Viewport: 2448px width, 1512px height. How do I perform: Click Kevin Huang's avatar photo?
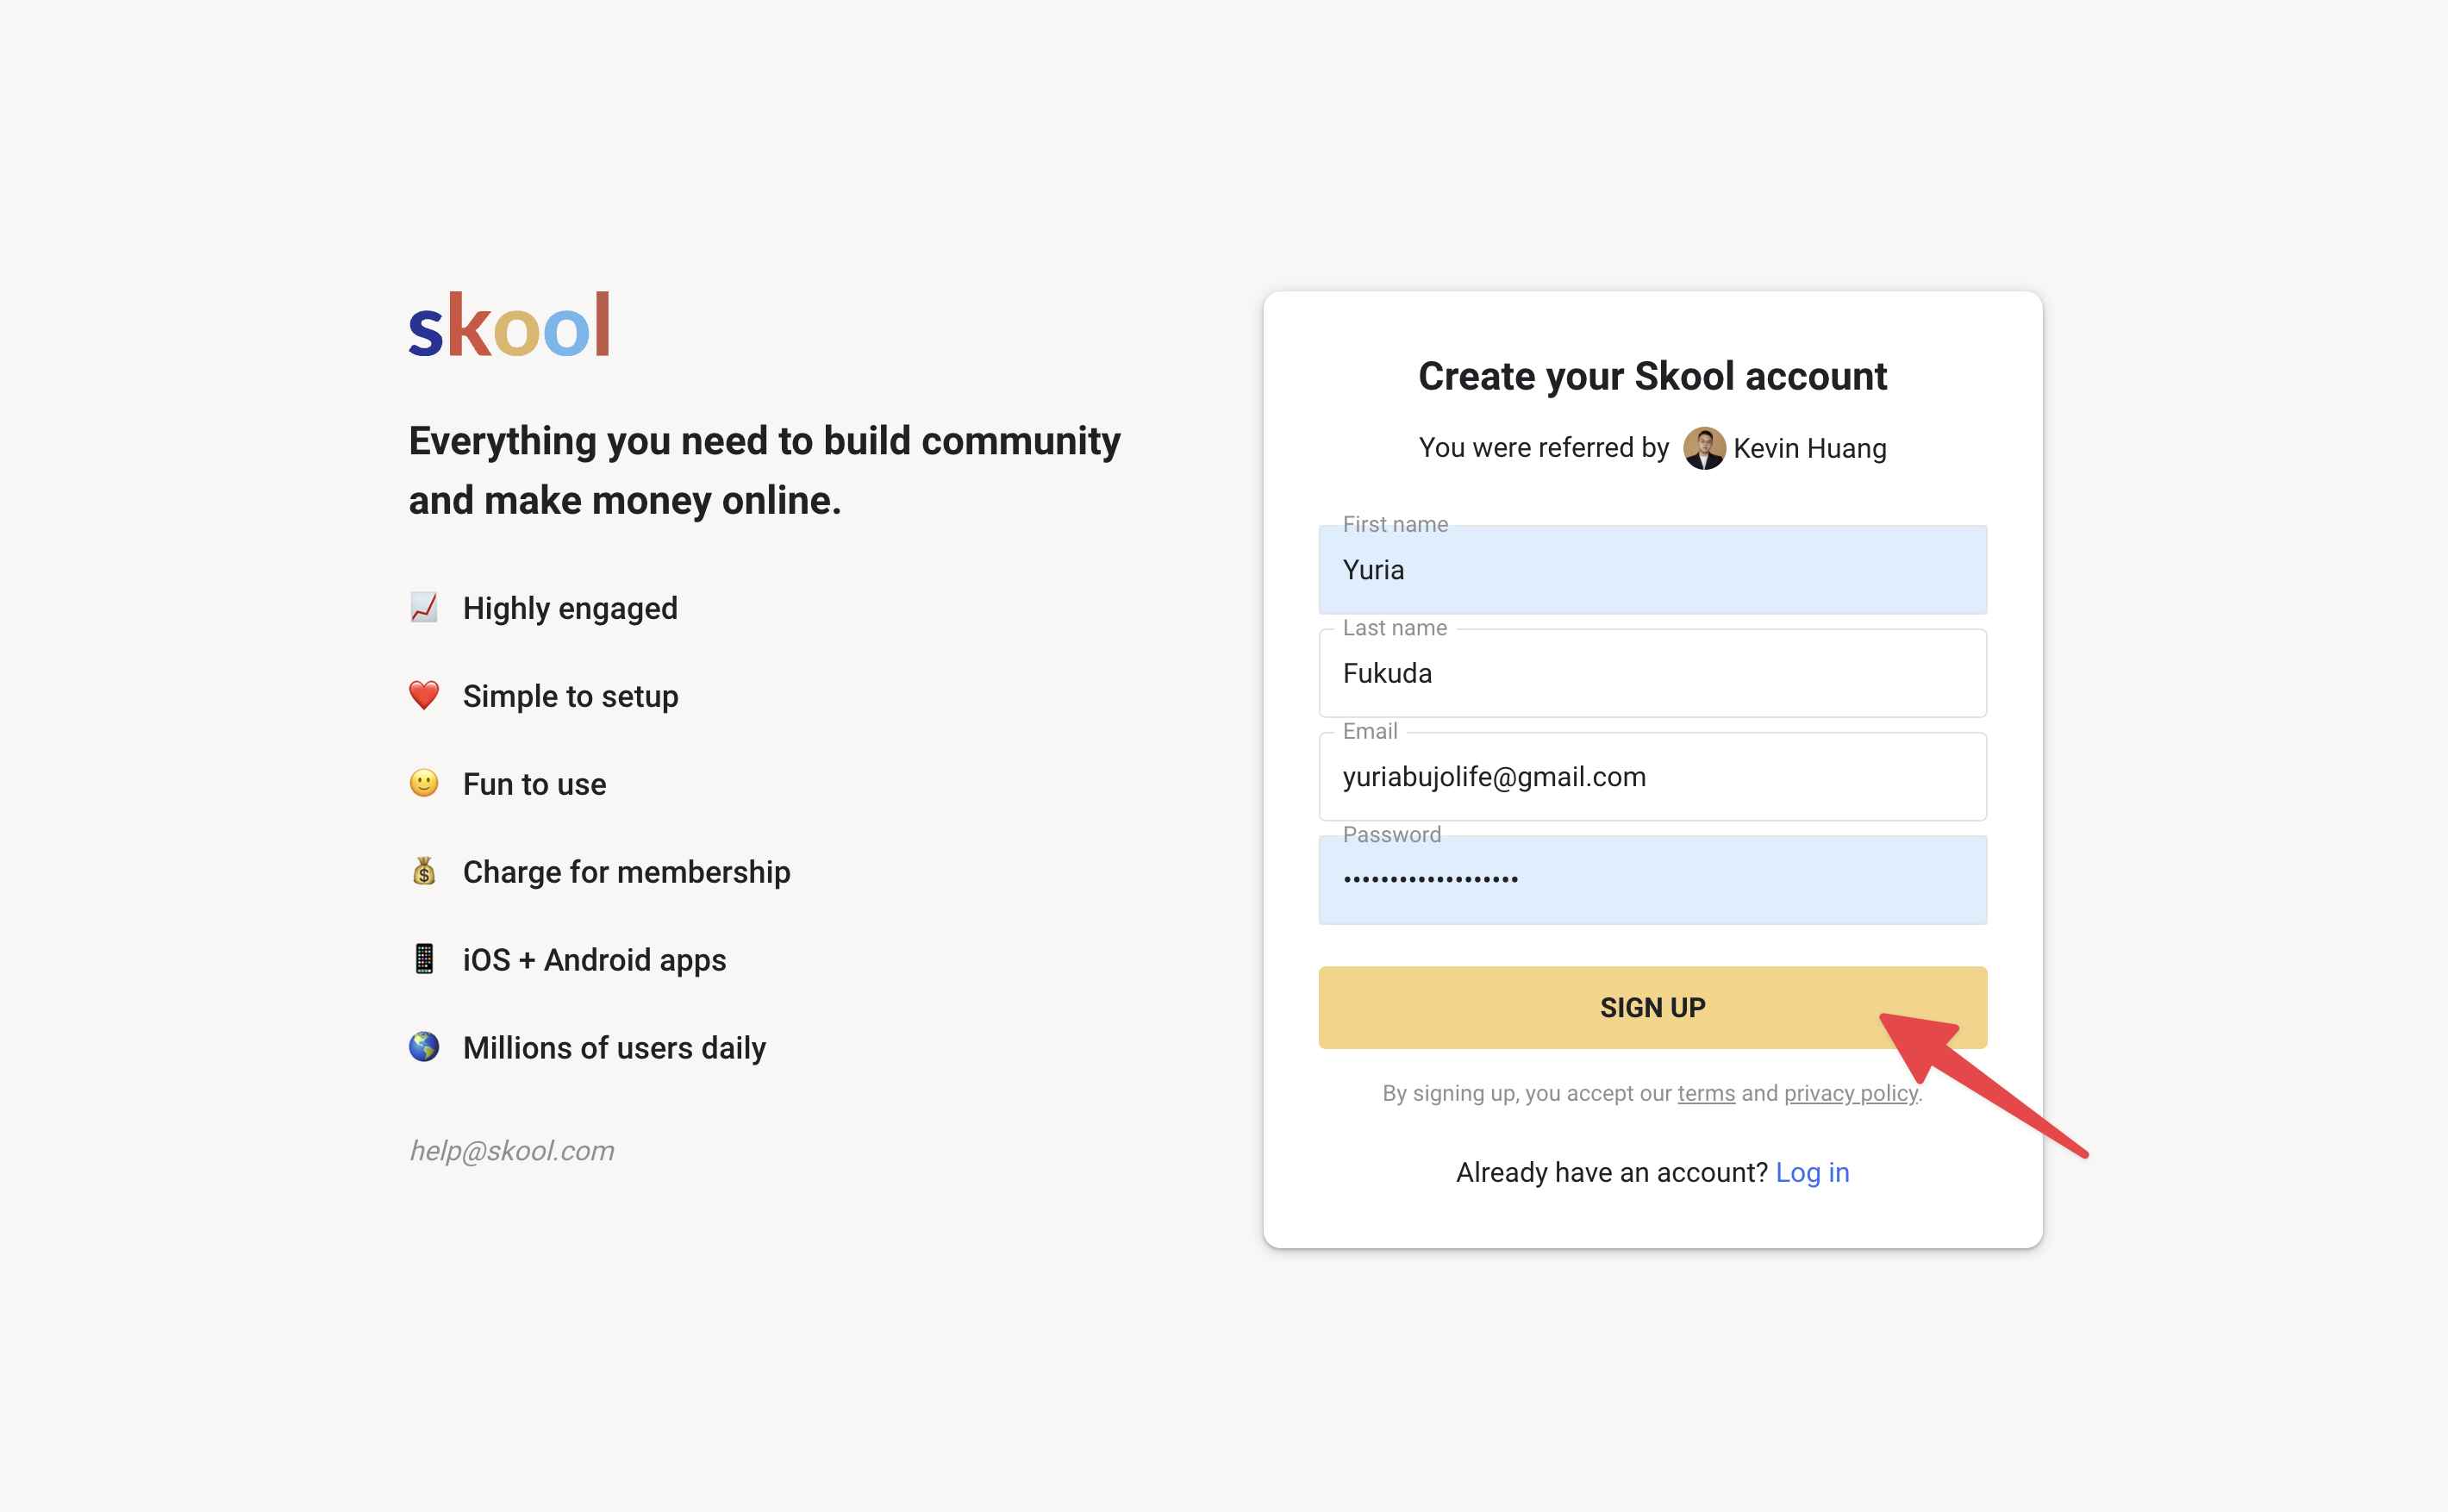[1704, 448]
